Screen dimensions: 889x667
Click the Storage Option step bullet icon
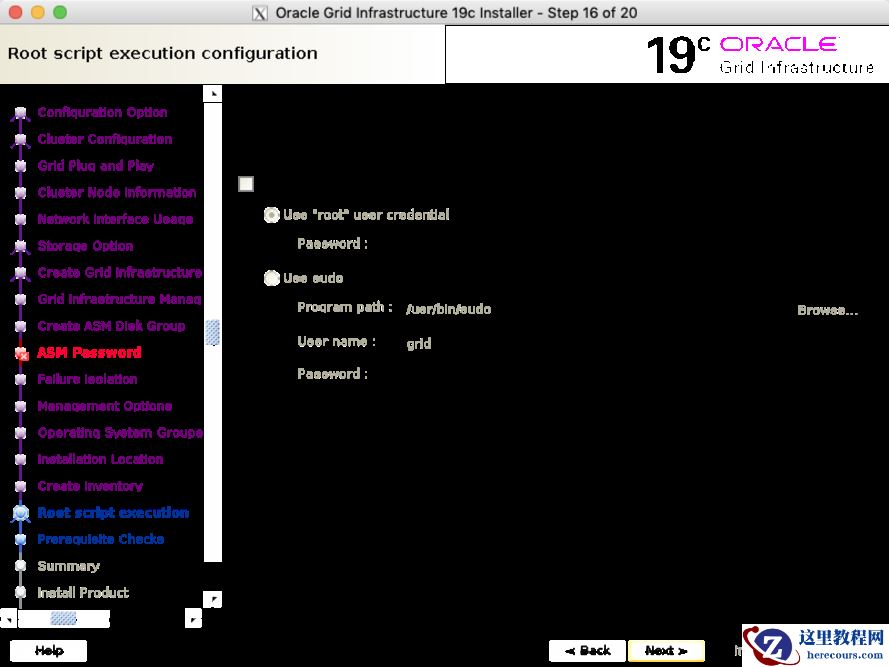click(x=20, y=246)
